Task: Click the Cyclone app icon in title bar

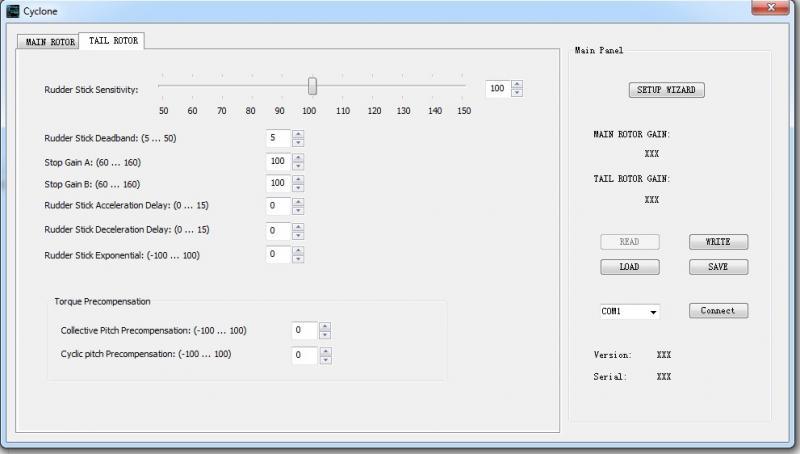Action: point(13,12)
